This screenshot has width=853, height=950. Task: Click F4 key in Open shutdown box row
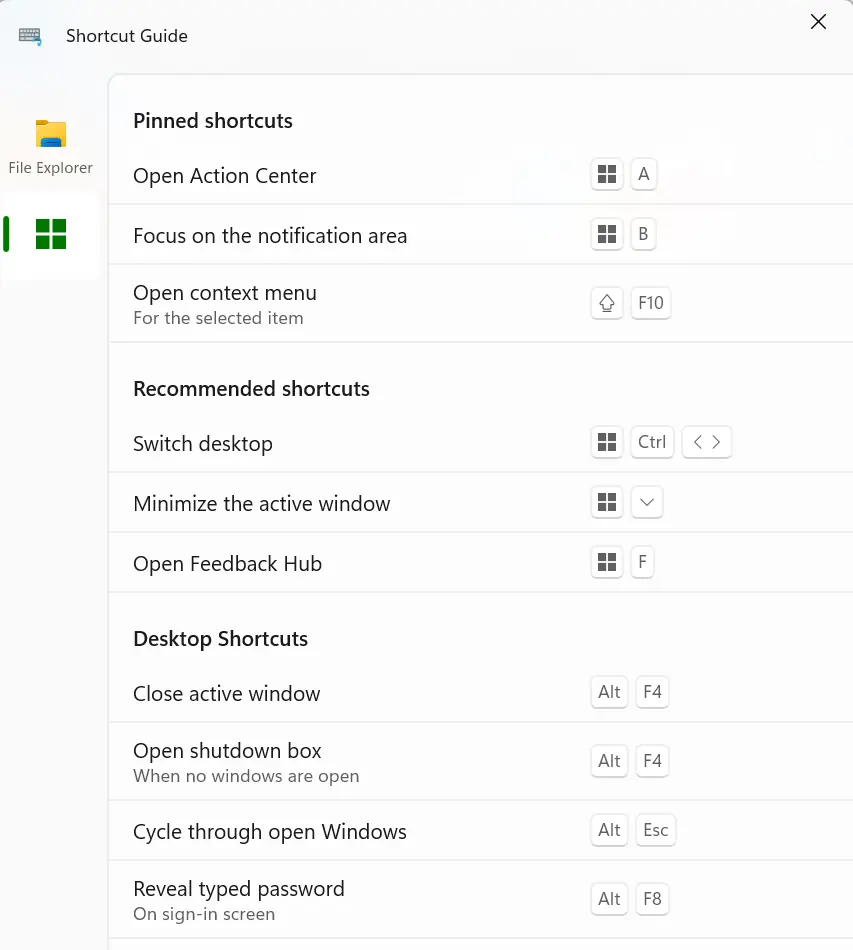652,761
